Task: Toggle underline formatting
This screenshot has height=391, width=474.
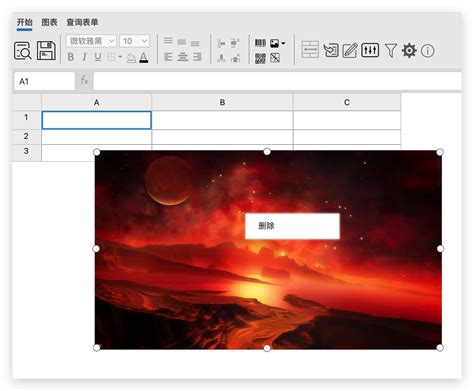Action: point(98,57)
